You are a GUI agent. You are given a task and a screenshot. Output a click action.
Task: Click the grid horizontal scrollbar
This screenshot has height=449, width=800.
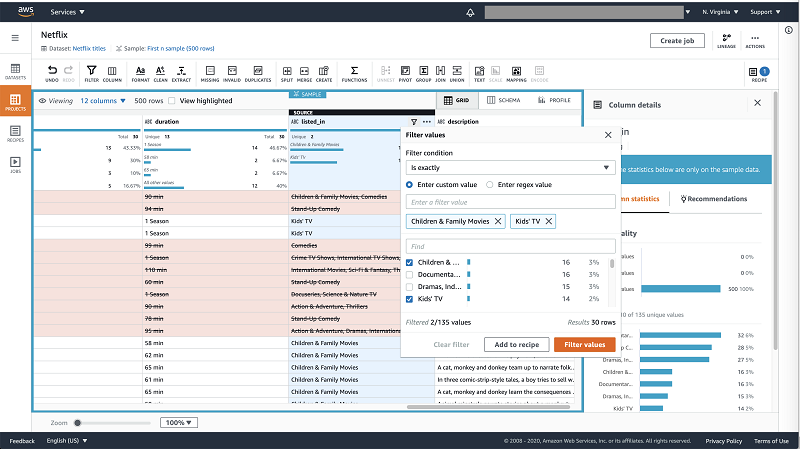tap(488, 407)
